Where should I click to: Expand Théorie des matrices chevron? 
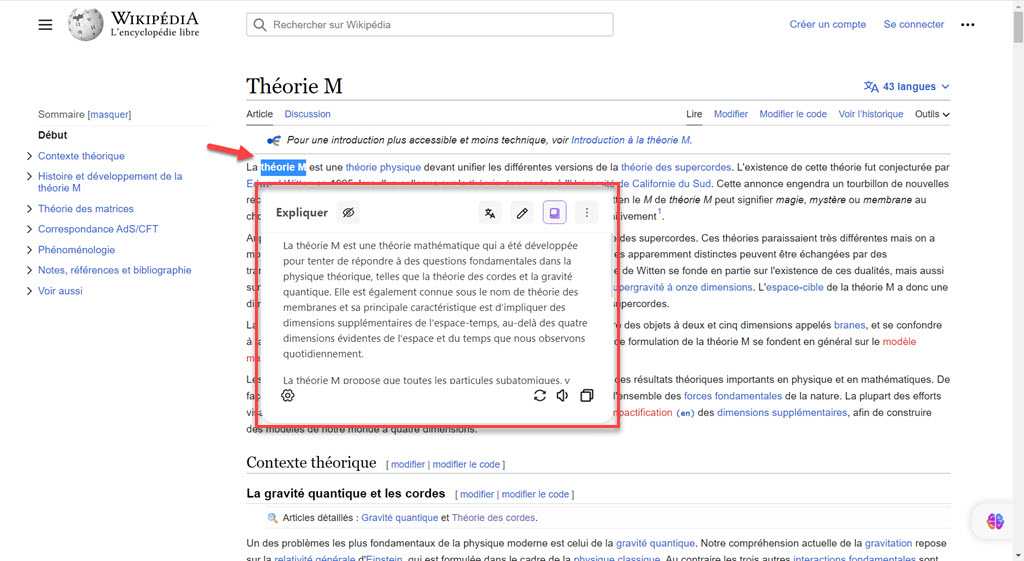tap(29, 209)
